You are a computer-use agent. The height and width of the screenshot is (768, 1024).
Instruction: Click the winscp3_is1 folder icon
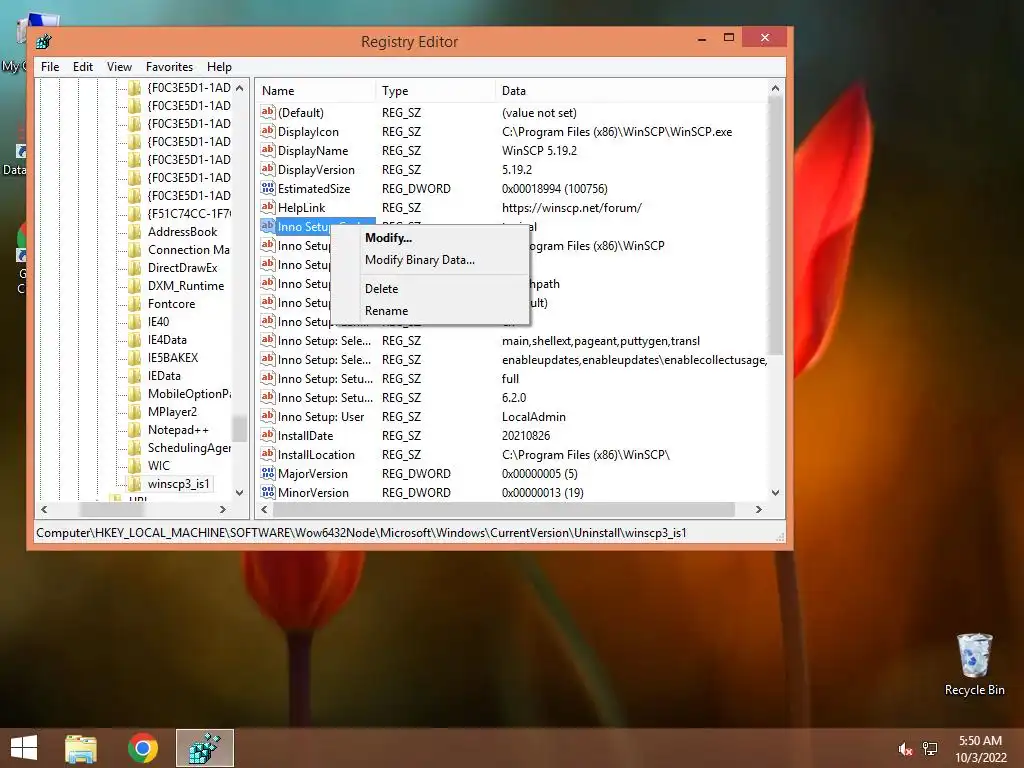[135, 484]
